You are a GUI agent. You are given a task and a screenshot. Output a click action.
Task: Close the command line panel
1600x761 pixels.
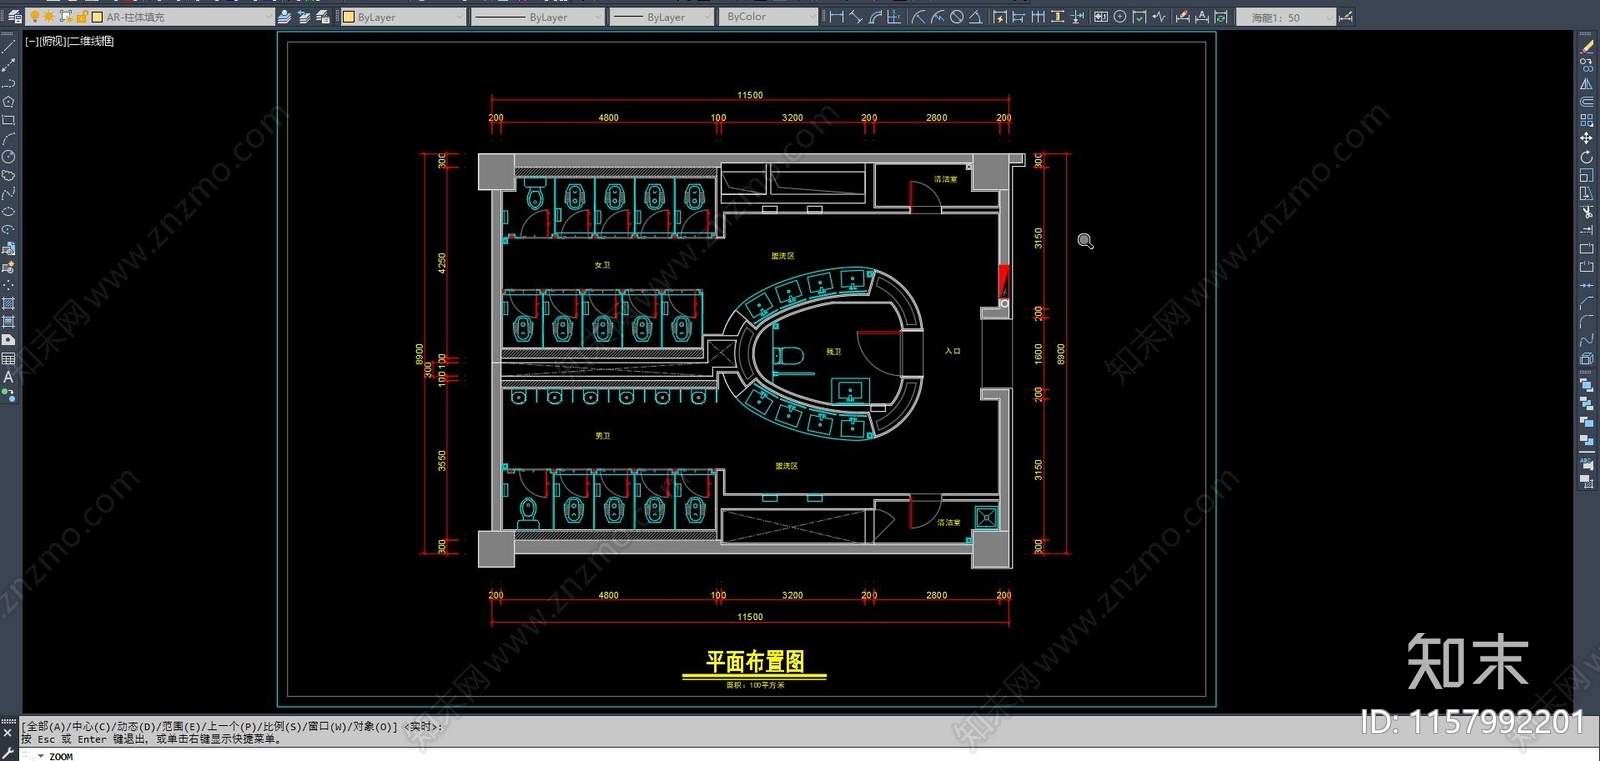[8, 733]
